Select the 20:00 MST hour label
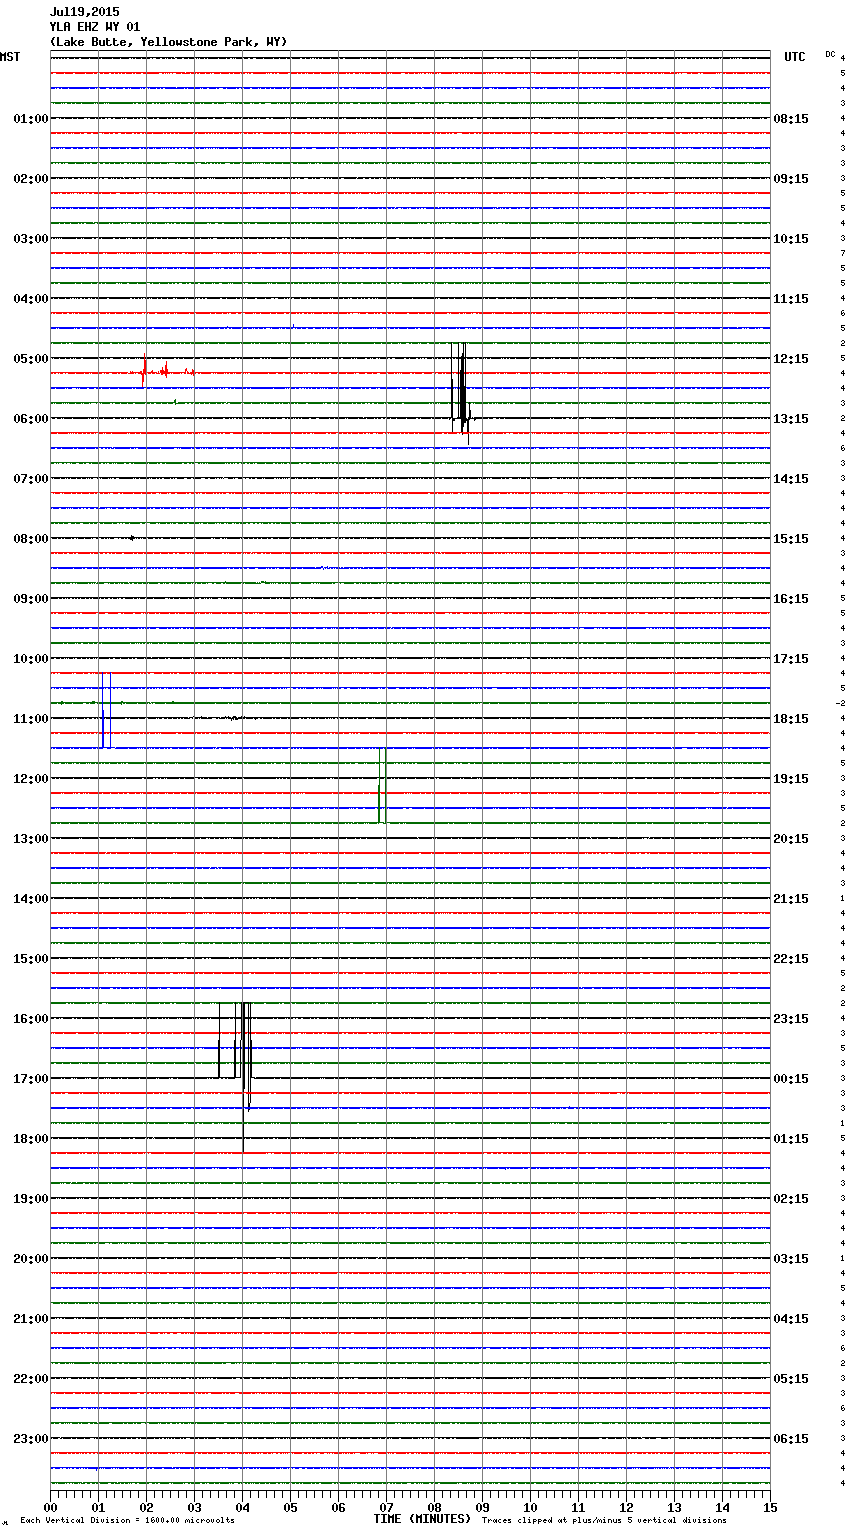The width and height of the screenshot is (850, 1534). (30, 1258)
